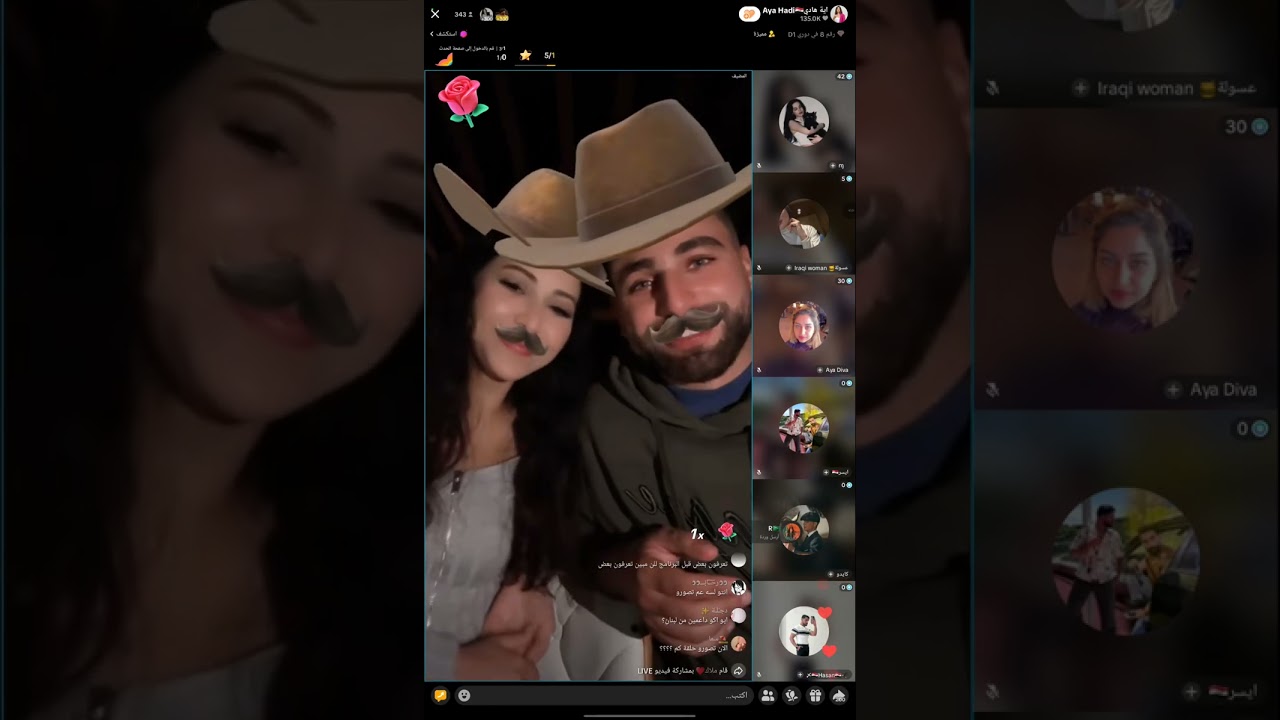Open the gold top-gifter badge

pos(502,14)
